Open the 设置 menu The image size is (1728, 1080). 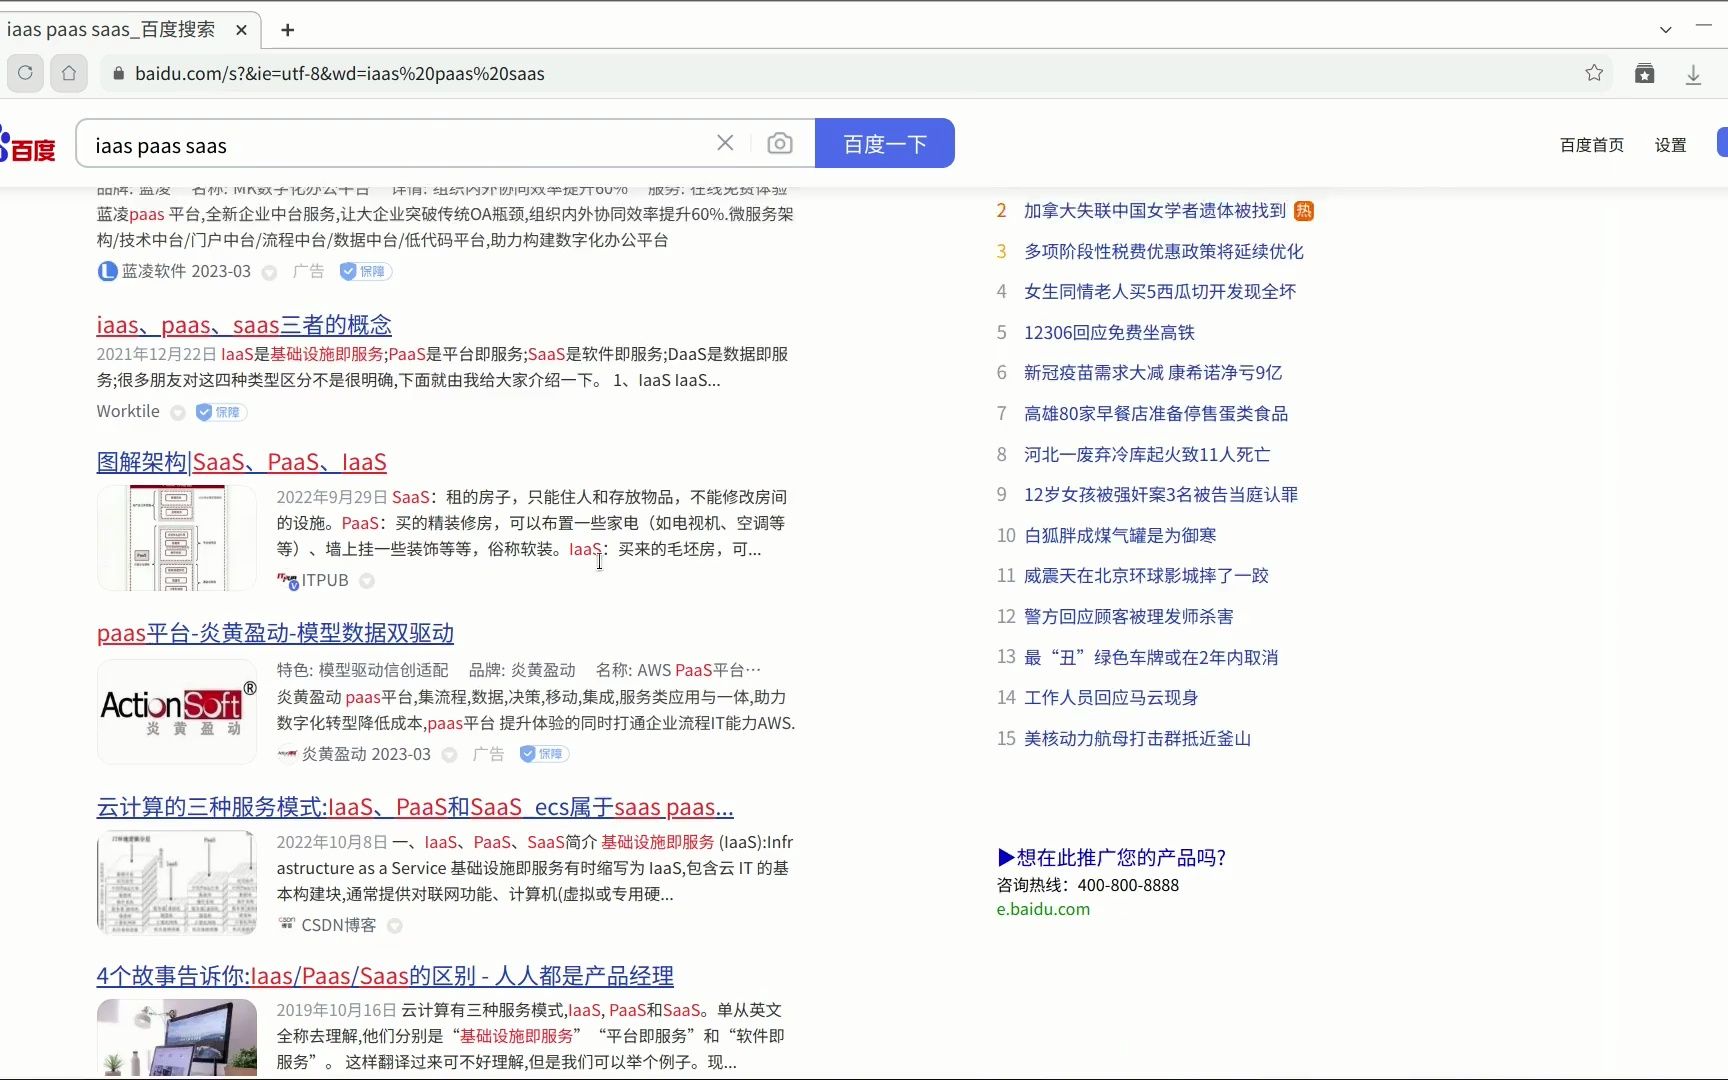(1670, 145)
